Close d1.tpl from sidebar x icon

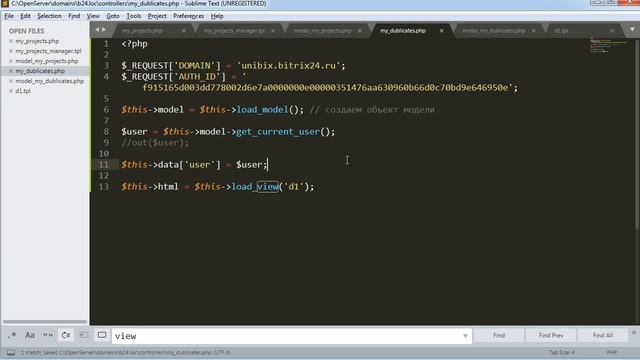pos(11,91)
